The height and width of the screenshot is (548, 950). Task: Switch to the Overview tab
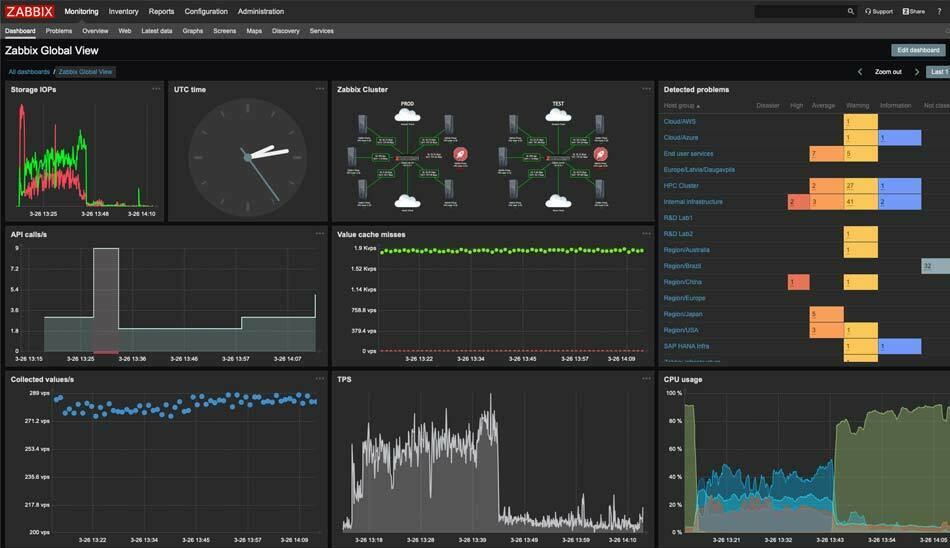(95, 31)
